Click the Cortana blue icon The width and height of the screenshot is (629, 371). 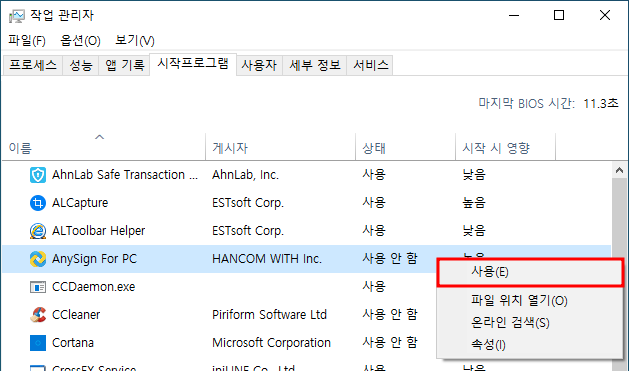pos(38,343)
